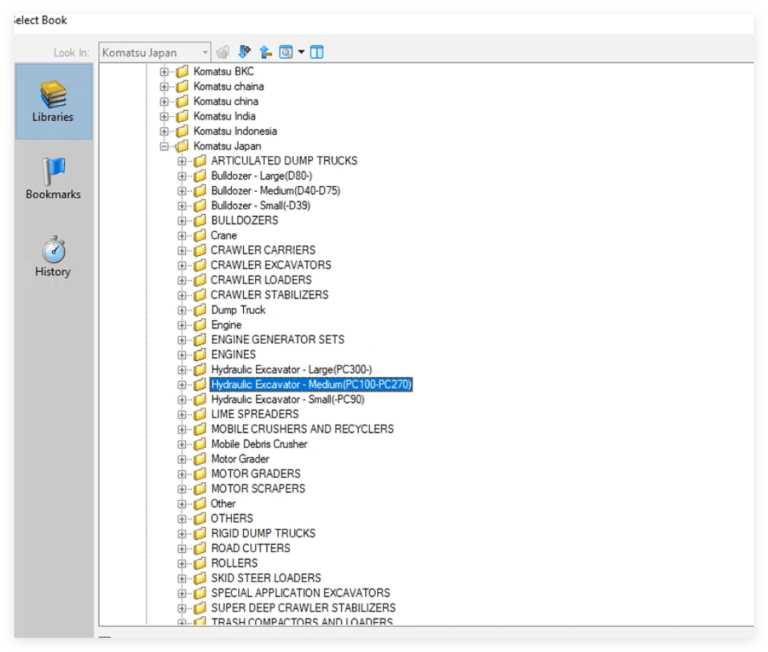Viewport: 768px width, 652px height.
Task: Click the SKID STEER LOADERS folder icon
Action: pos(200,578)
